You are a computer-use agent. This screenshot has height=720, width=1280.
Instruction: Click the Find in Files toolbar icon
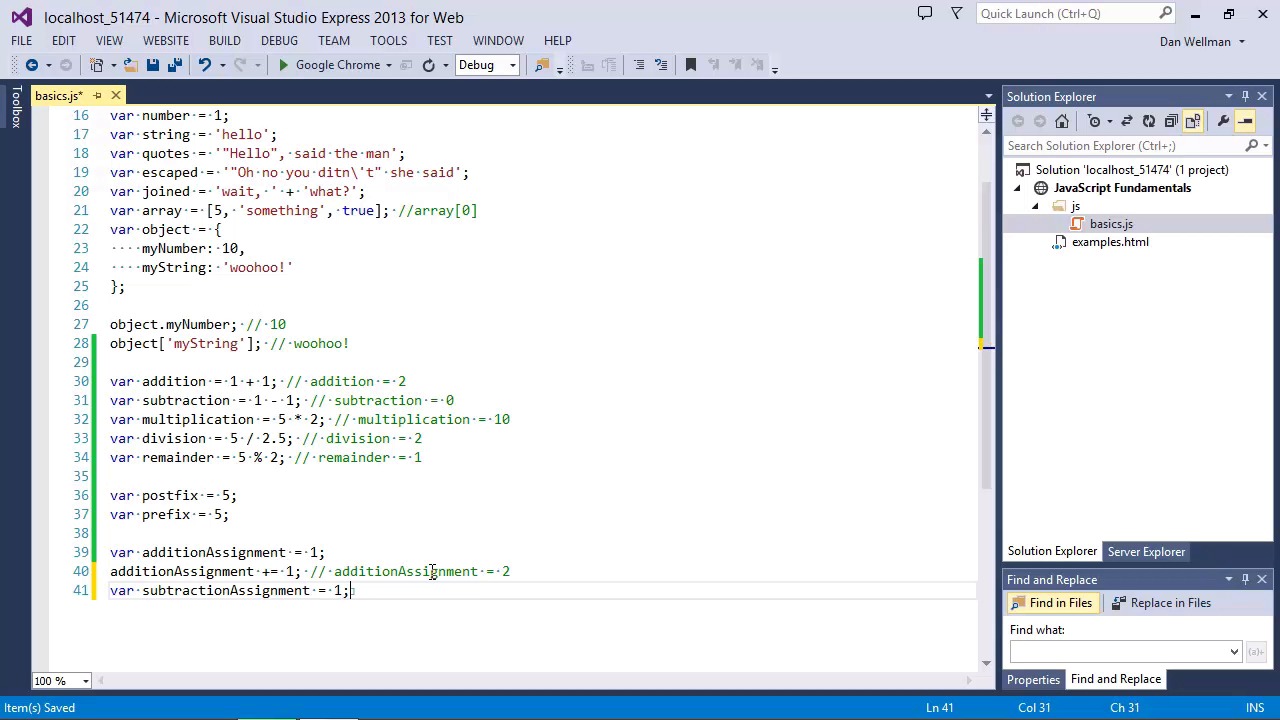[x=541, y=65]
